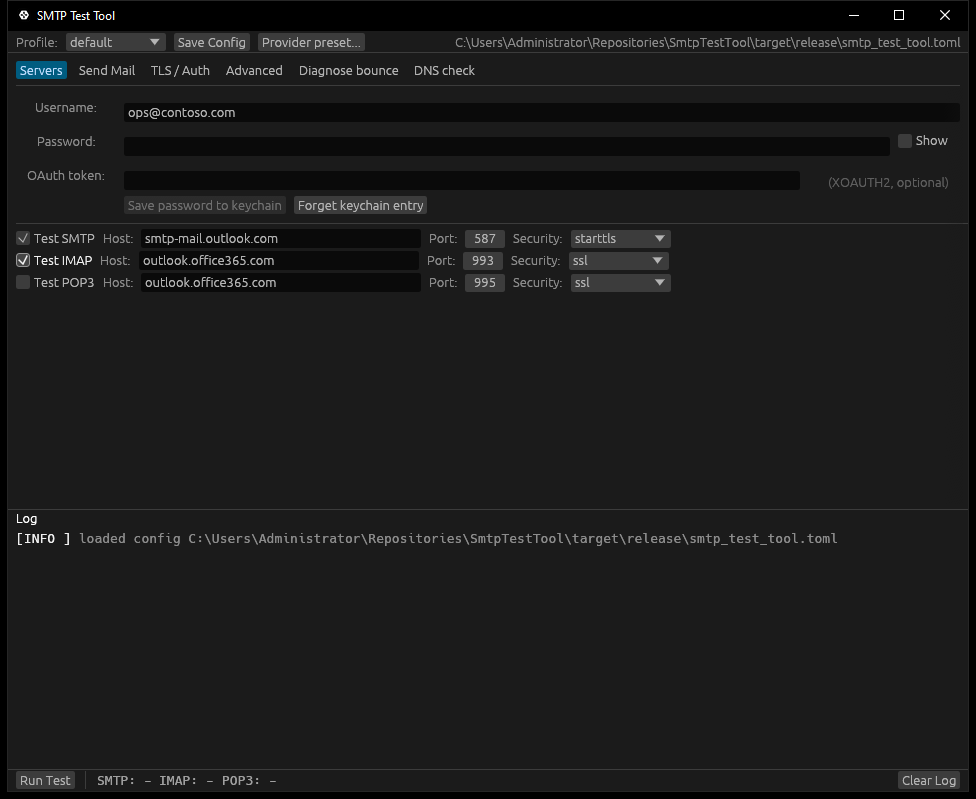The image size is (976, 799).
Task: Click the [INFO ] loaded config log line
Action: click(x=426, y=538)
